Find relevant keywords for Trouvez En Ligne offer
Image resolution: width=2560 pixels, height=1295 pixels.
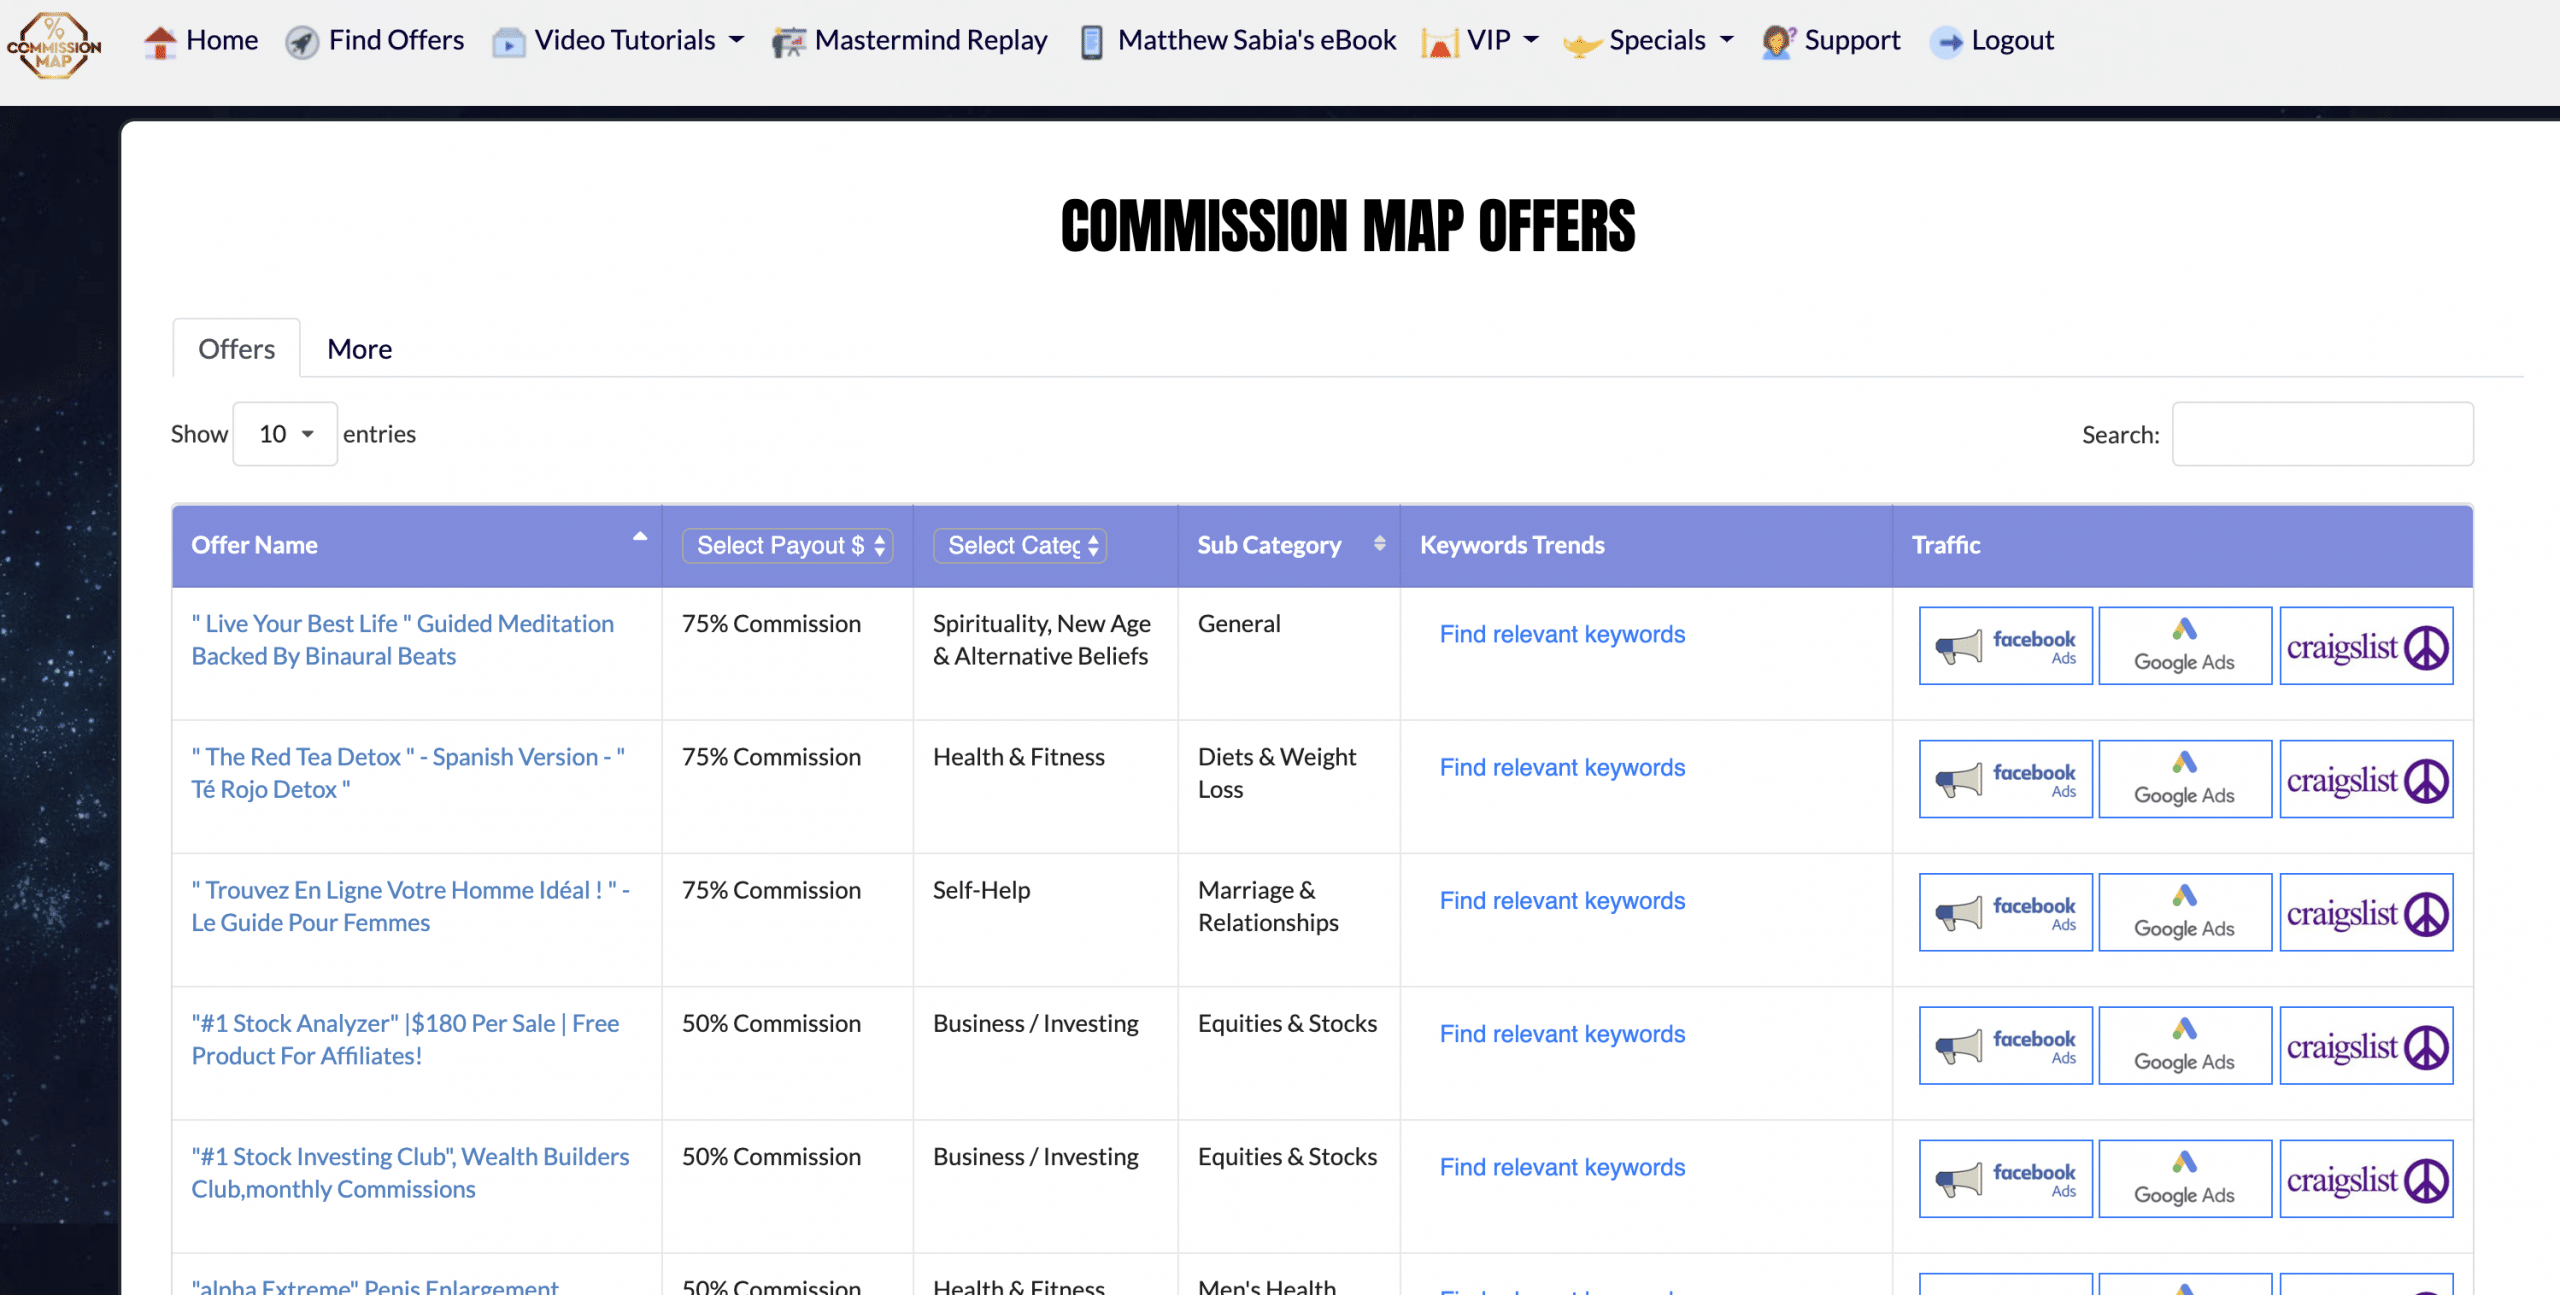[1562, 900]
